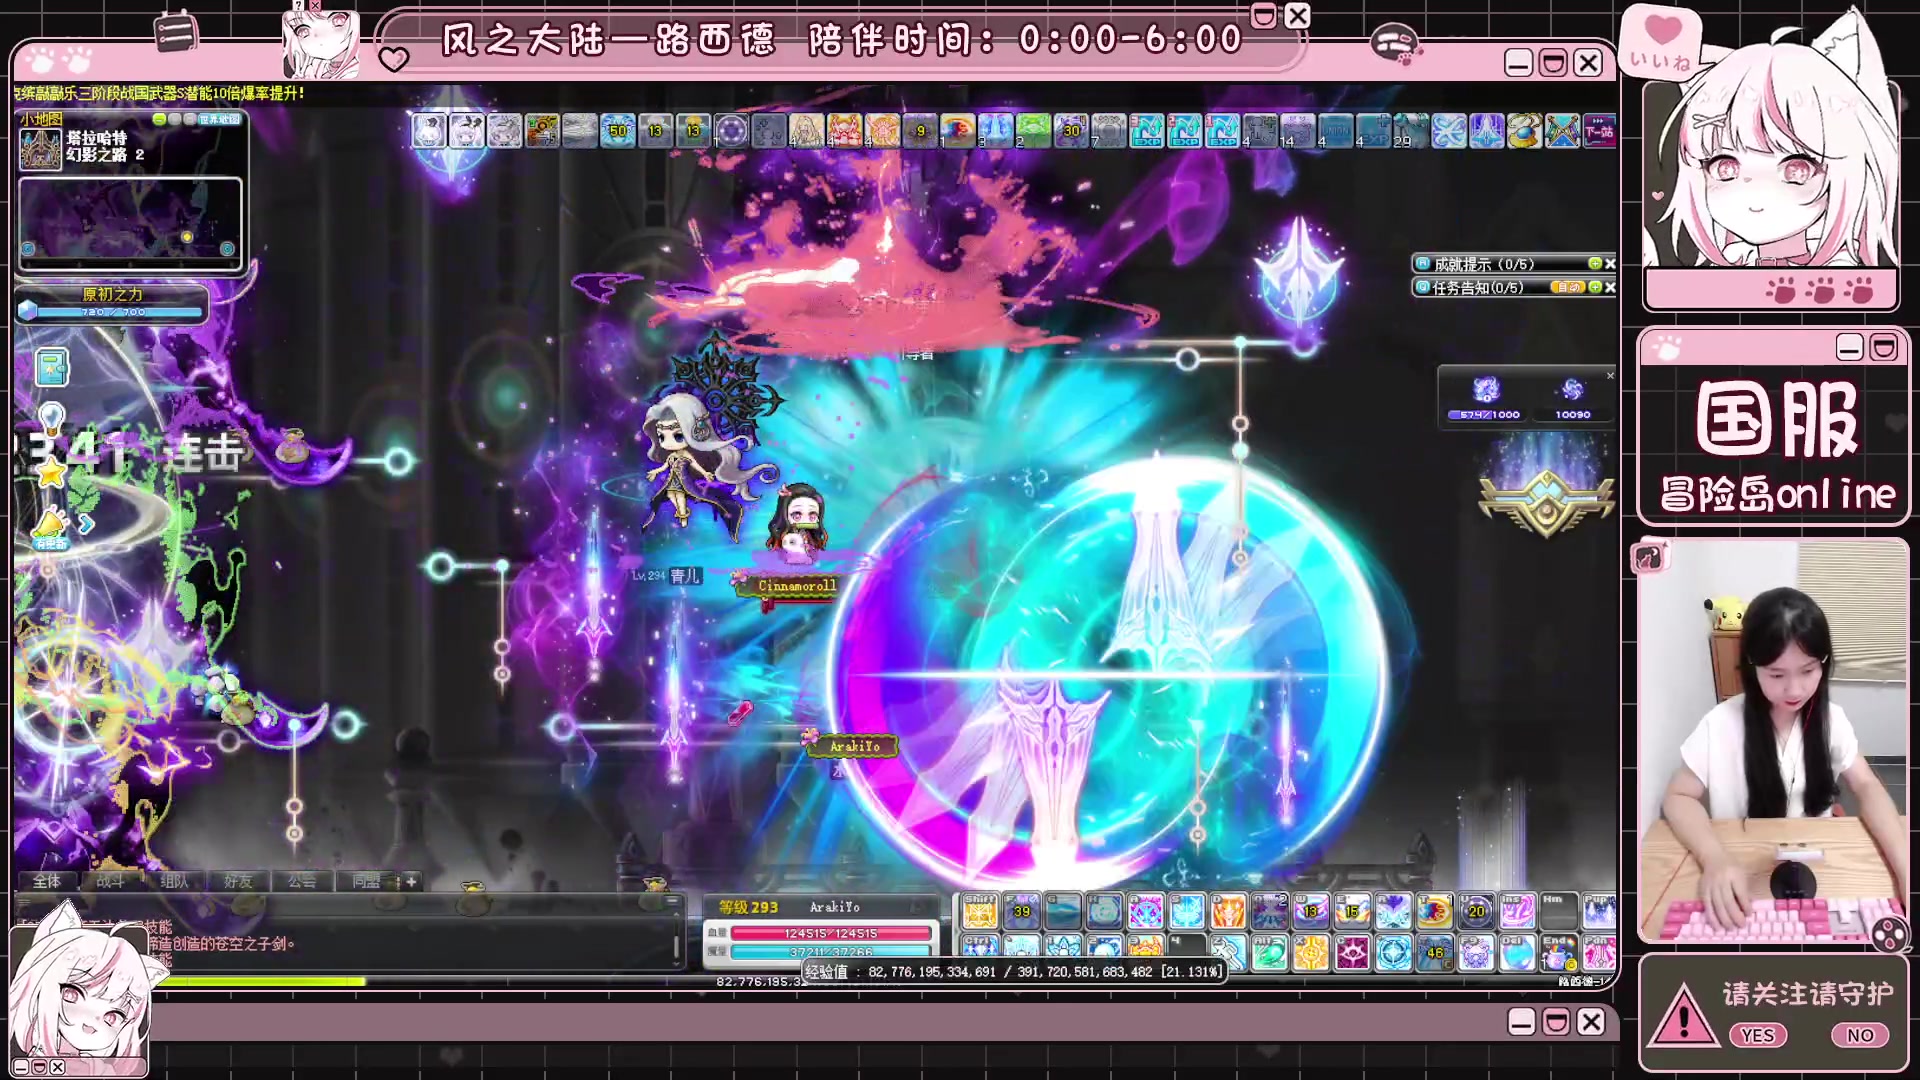The width and height of the screenshot is (1920, 1080).
Task: Open the hamburger menu on pink overlay
Action: (x=176, y=32)
